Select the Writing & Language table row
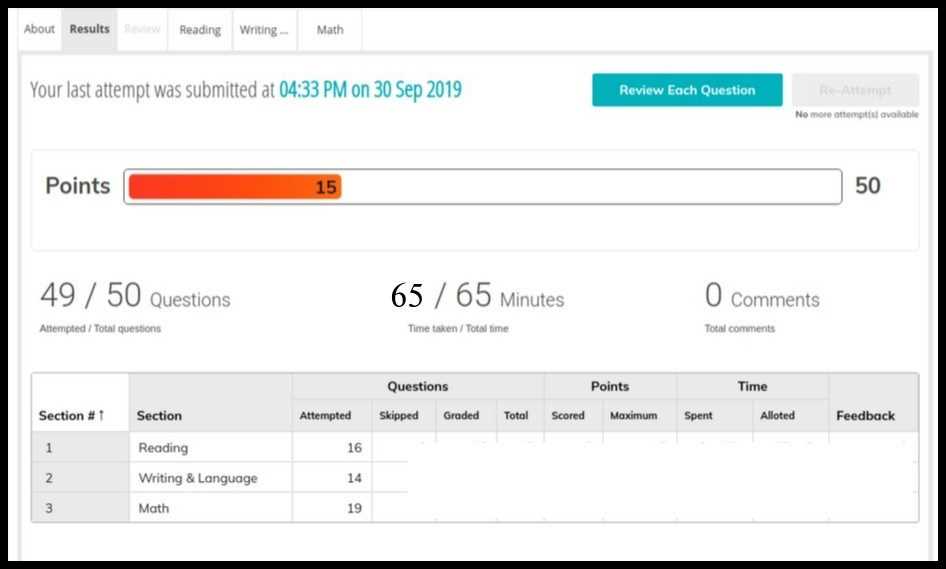The width and height of the screenshot is (946, 569). click(475, 477)
